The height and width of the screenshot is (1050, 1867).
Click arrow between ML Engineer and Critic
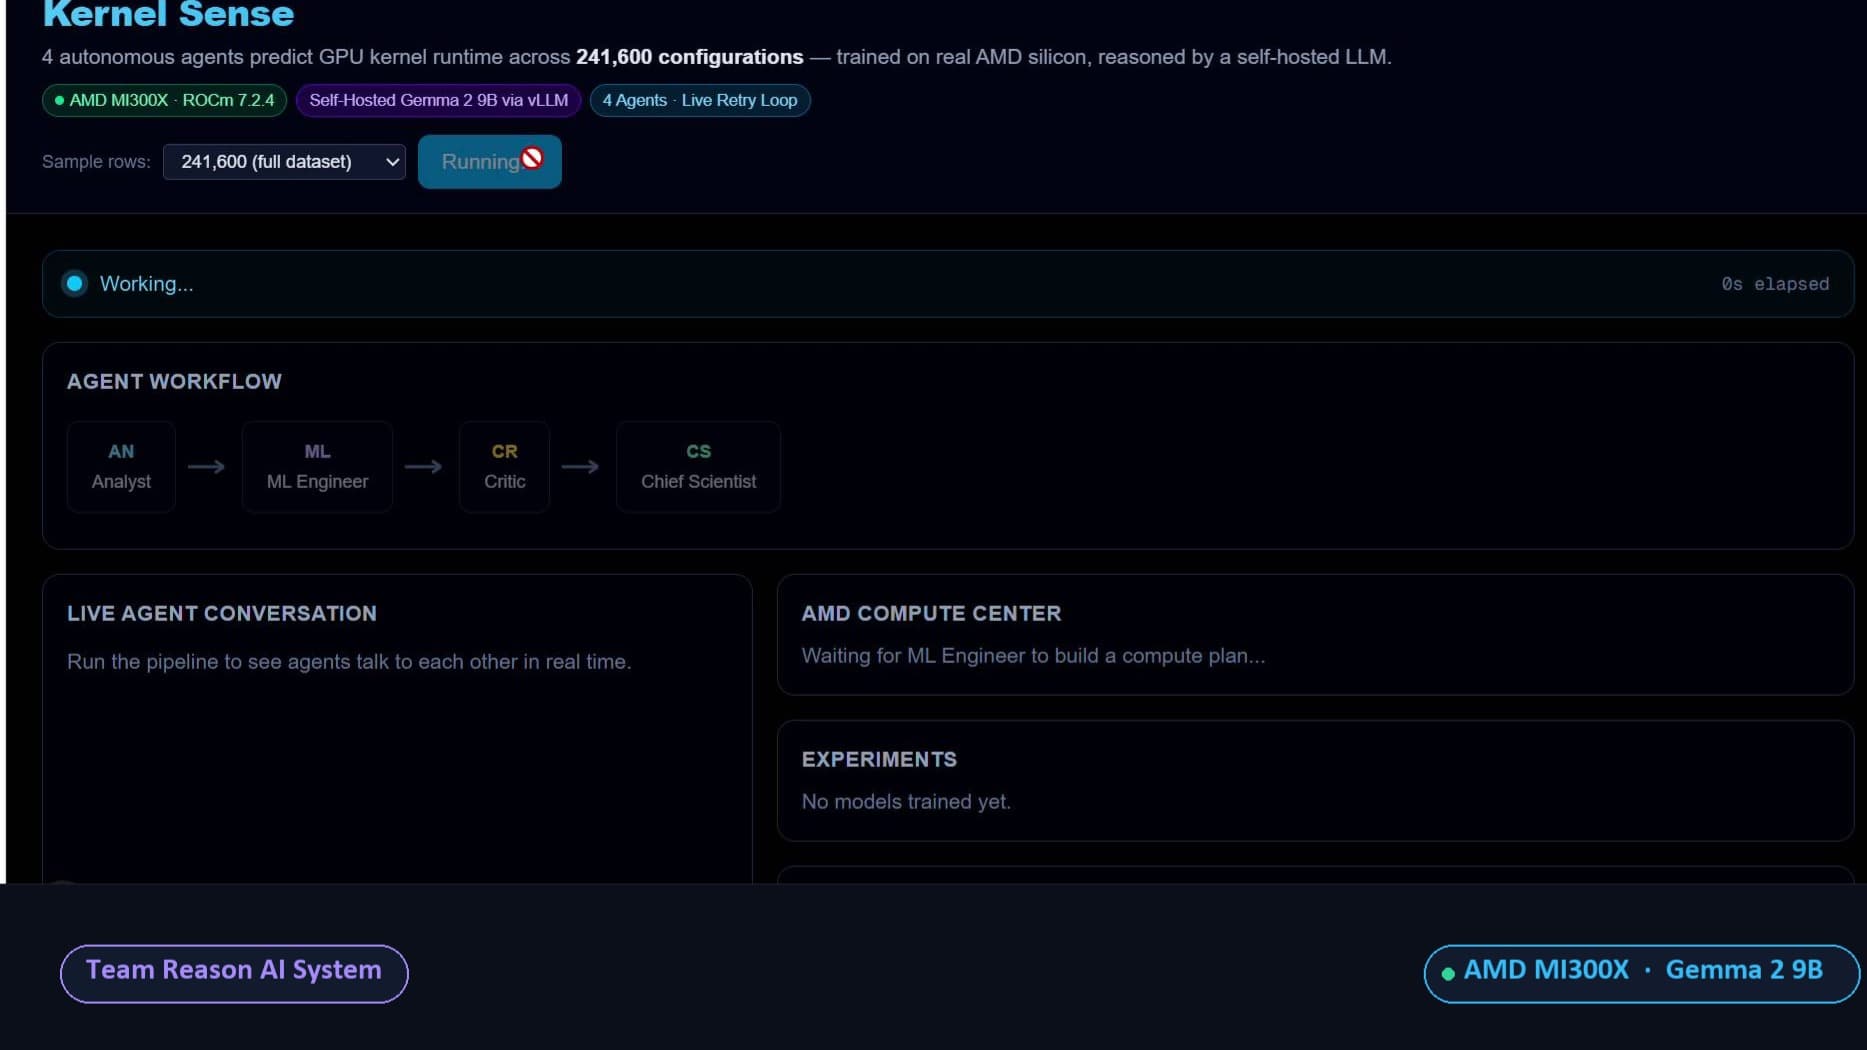pyautogui.click(x=423, y=467)
